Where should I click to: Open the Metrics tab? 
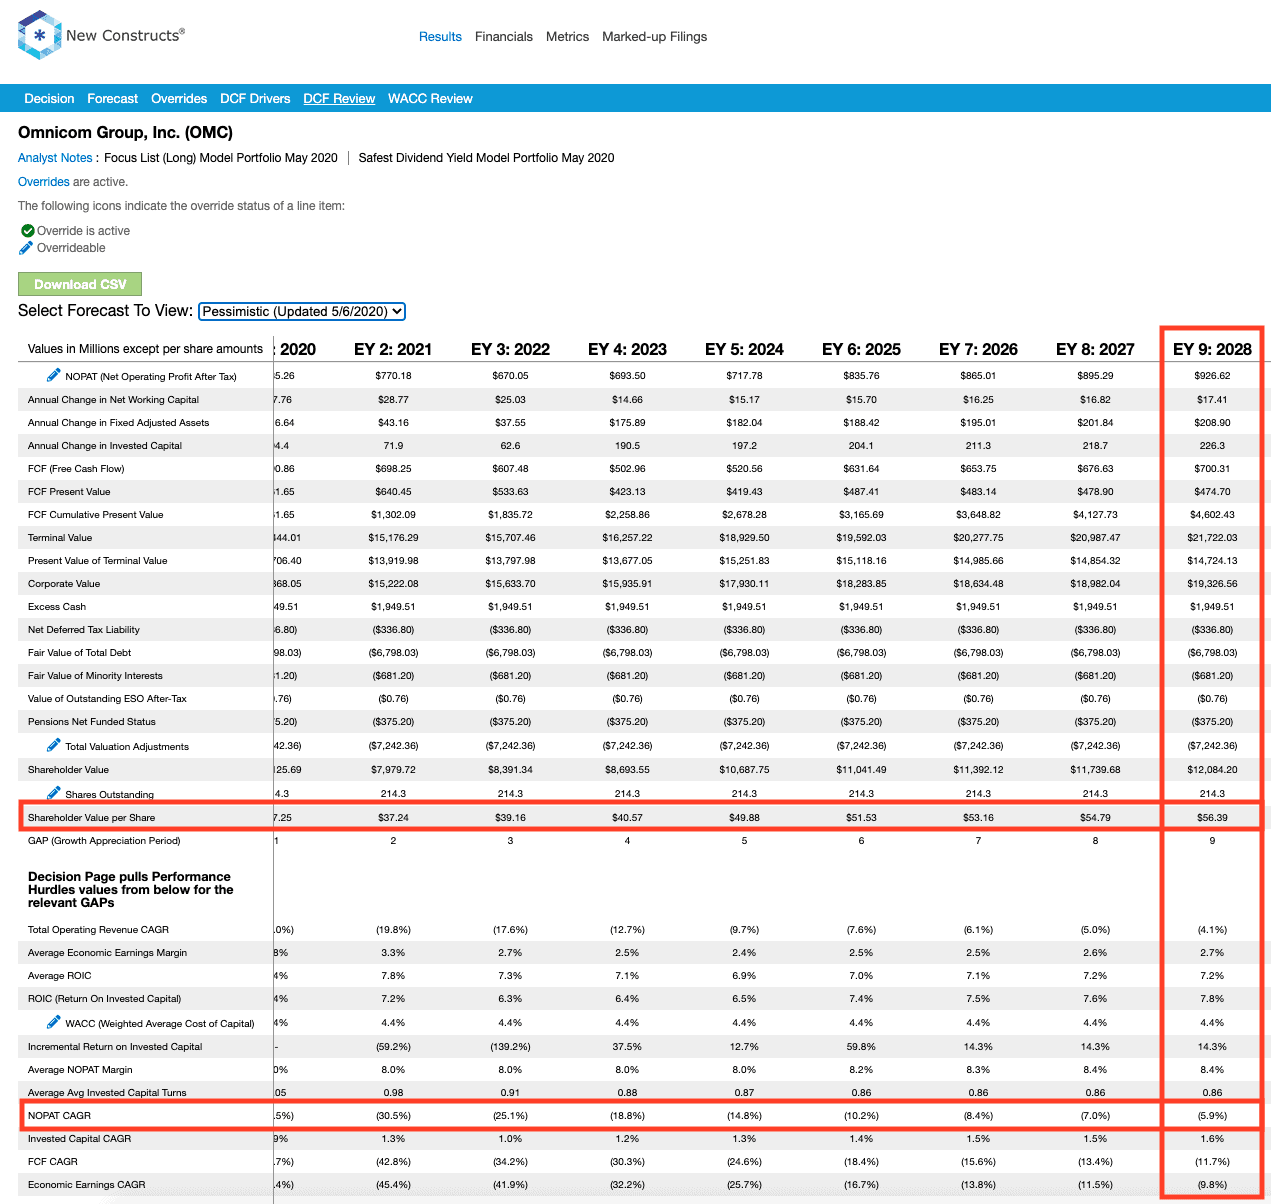[567, 37]
